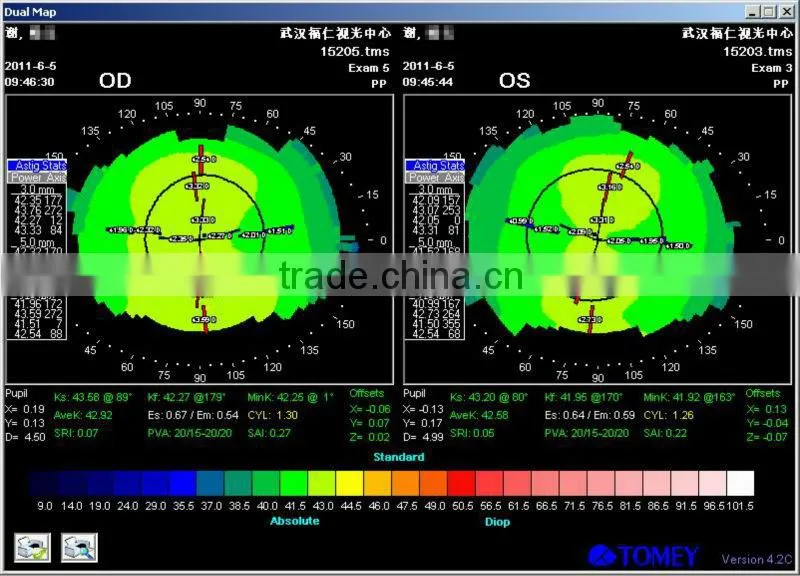Click OD value MinK: 42.25 @ 1°
This screenshot has width=800, height=576.
[290, 397]
